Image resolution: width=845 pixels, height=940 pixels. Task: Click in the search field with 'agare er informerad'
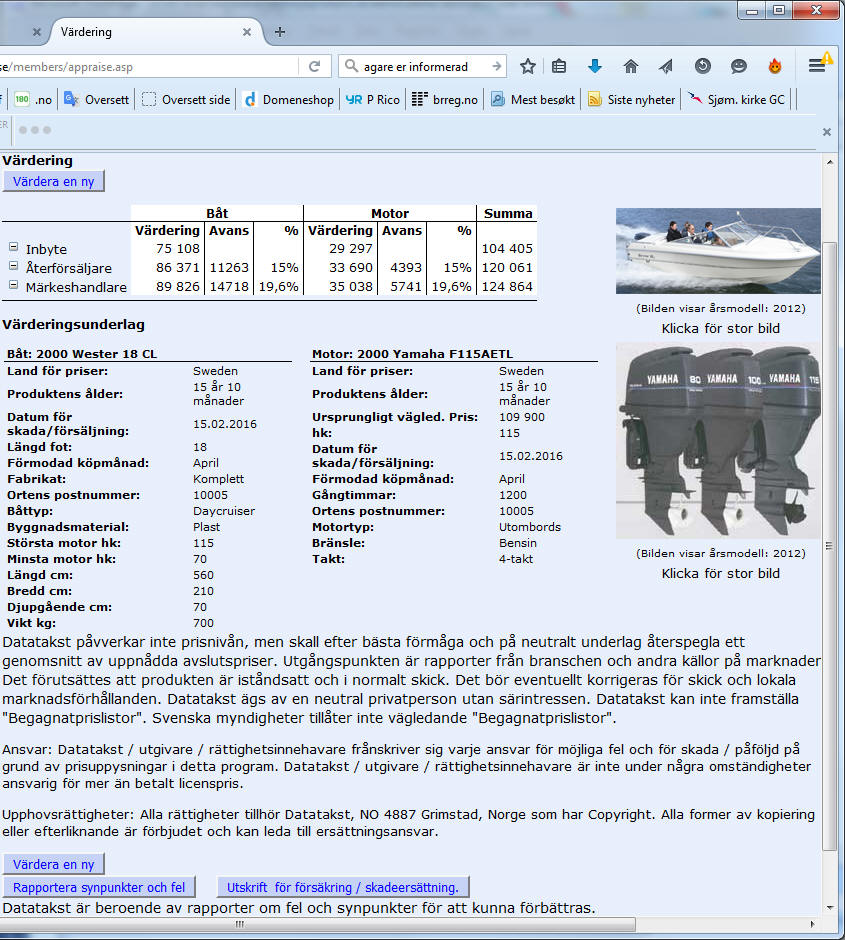(420, 67)
